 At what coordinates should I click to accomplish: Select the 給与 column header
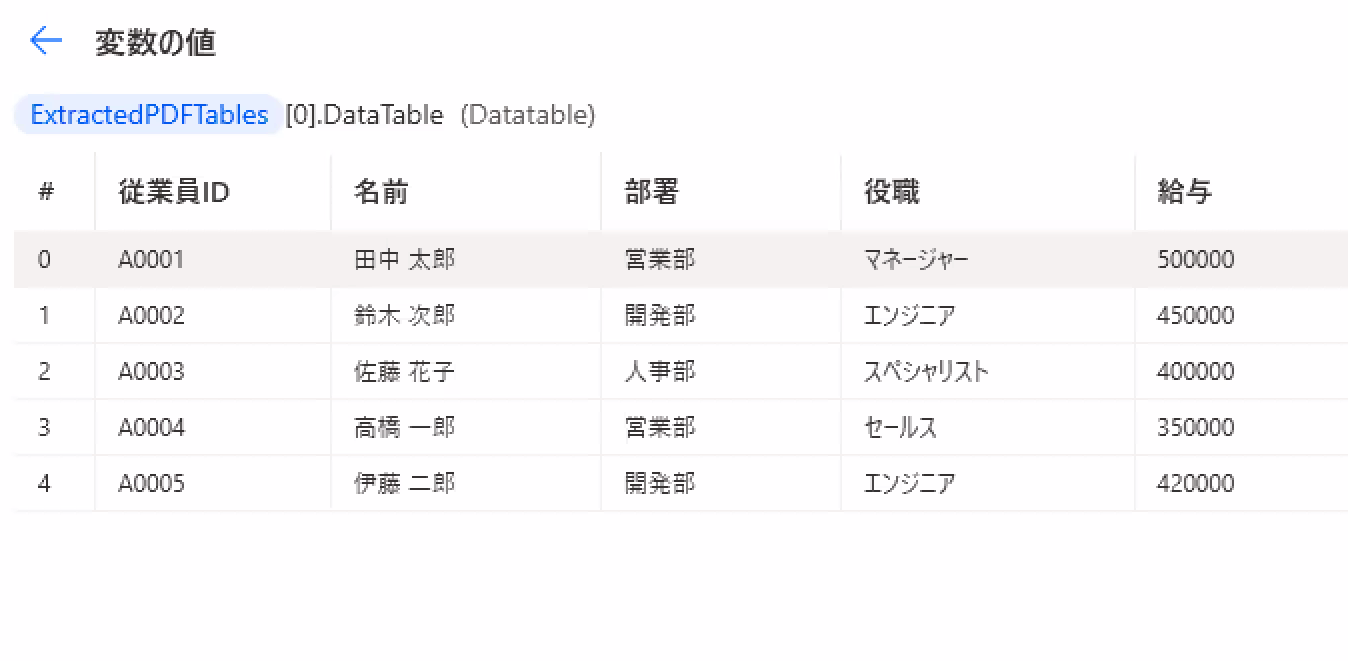tap(1185, 192)
